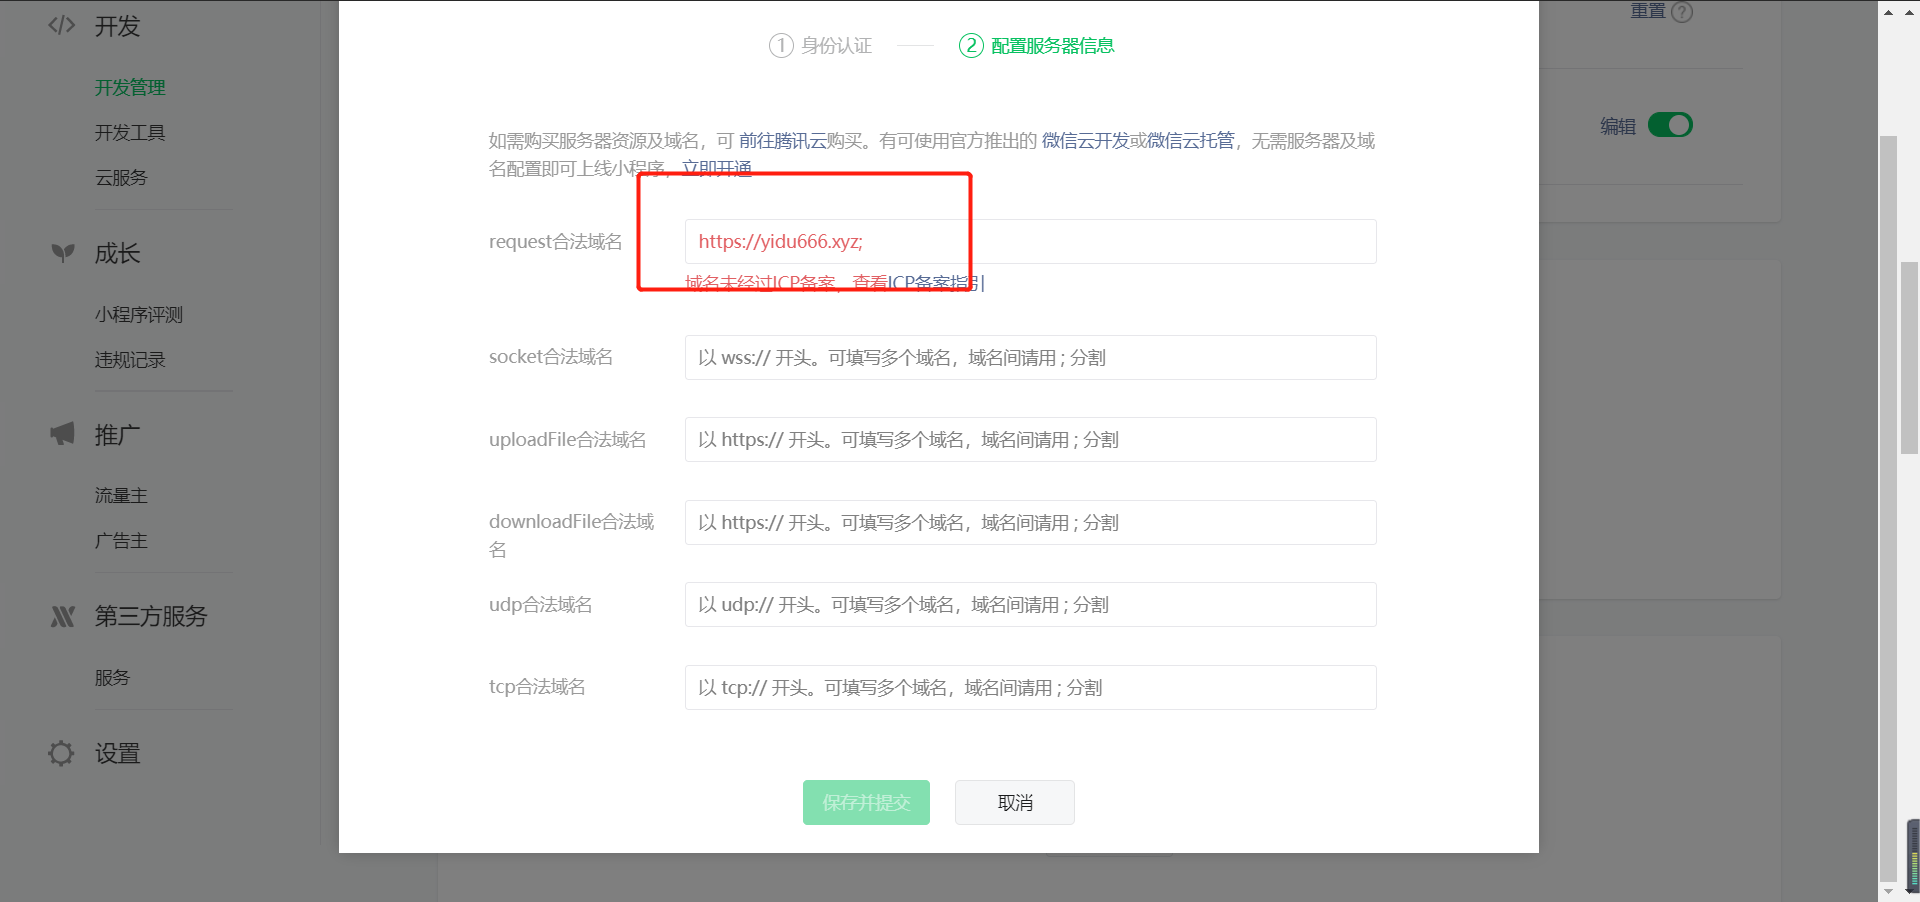Open the 设置 gear icon
1920x902 pixels.
61,753
